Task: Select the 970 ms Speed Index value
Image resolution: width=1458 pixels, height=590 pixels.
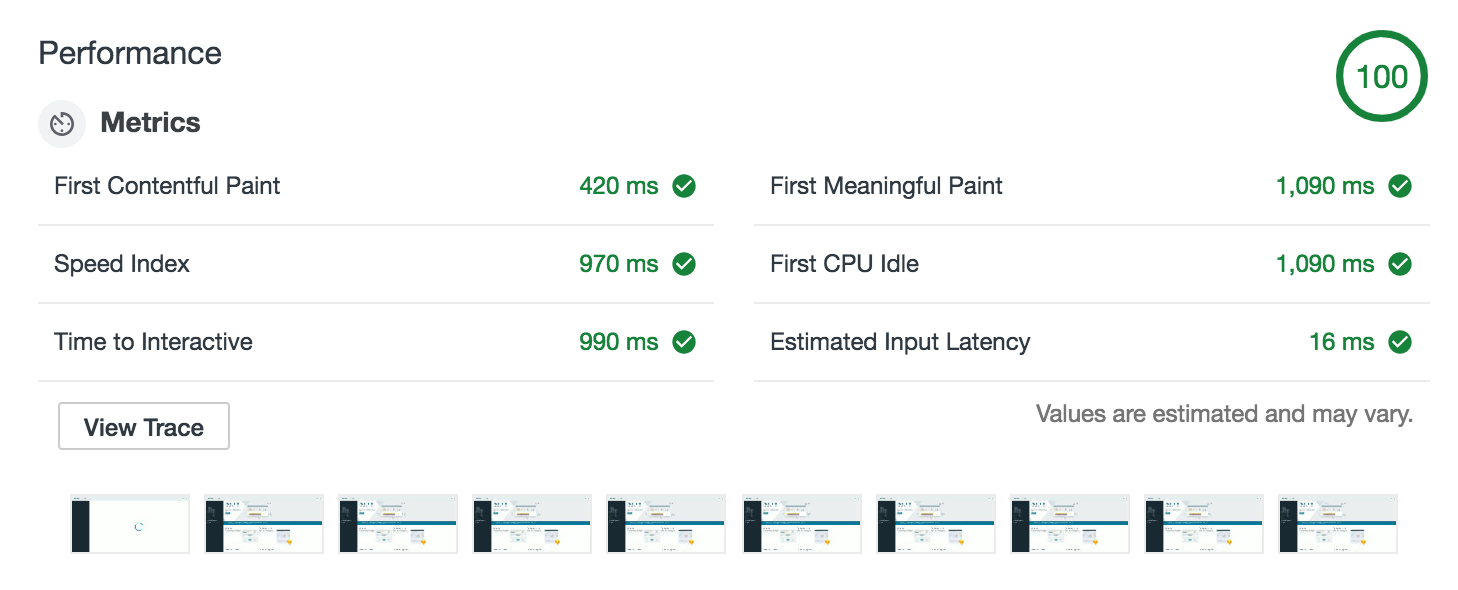Action: pyautogui.click(x=619, y=264)
